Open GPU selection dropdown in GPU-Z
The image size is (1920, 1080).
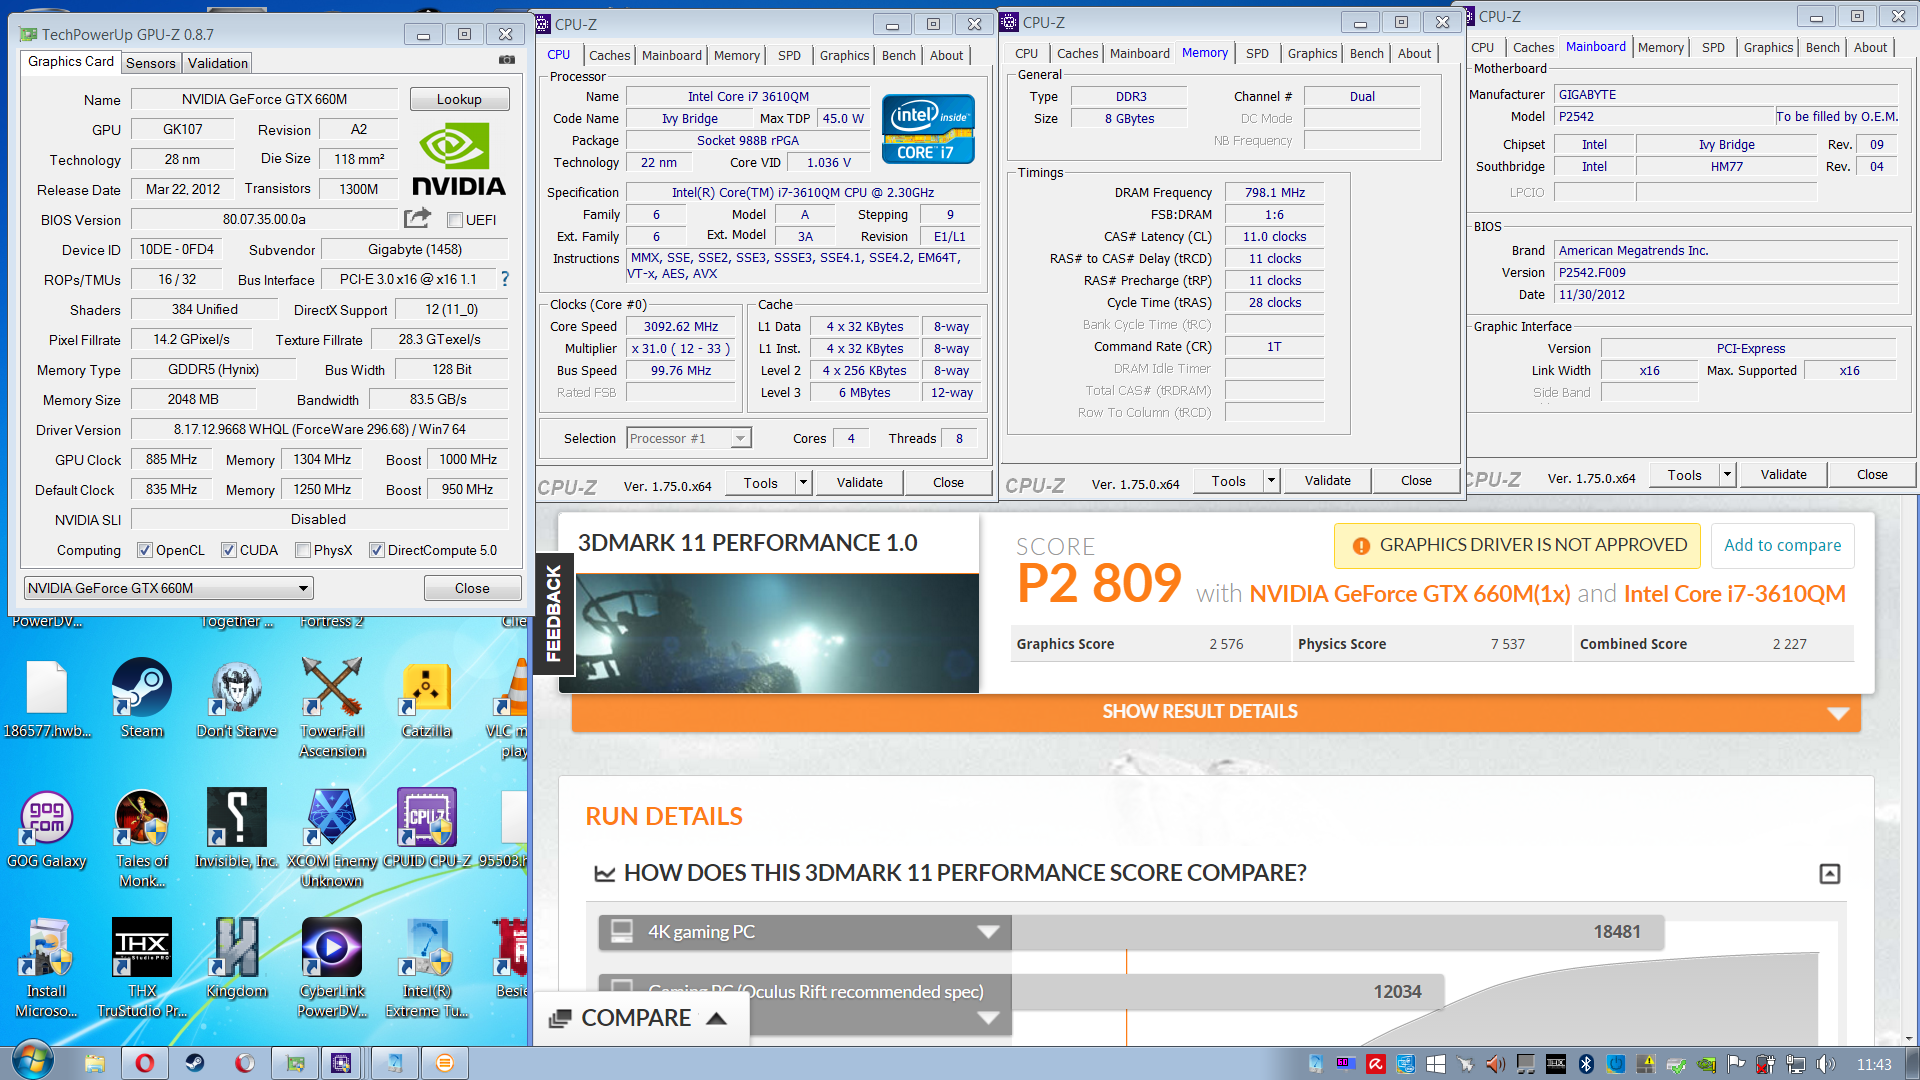(x=168, y=588)
